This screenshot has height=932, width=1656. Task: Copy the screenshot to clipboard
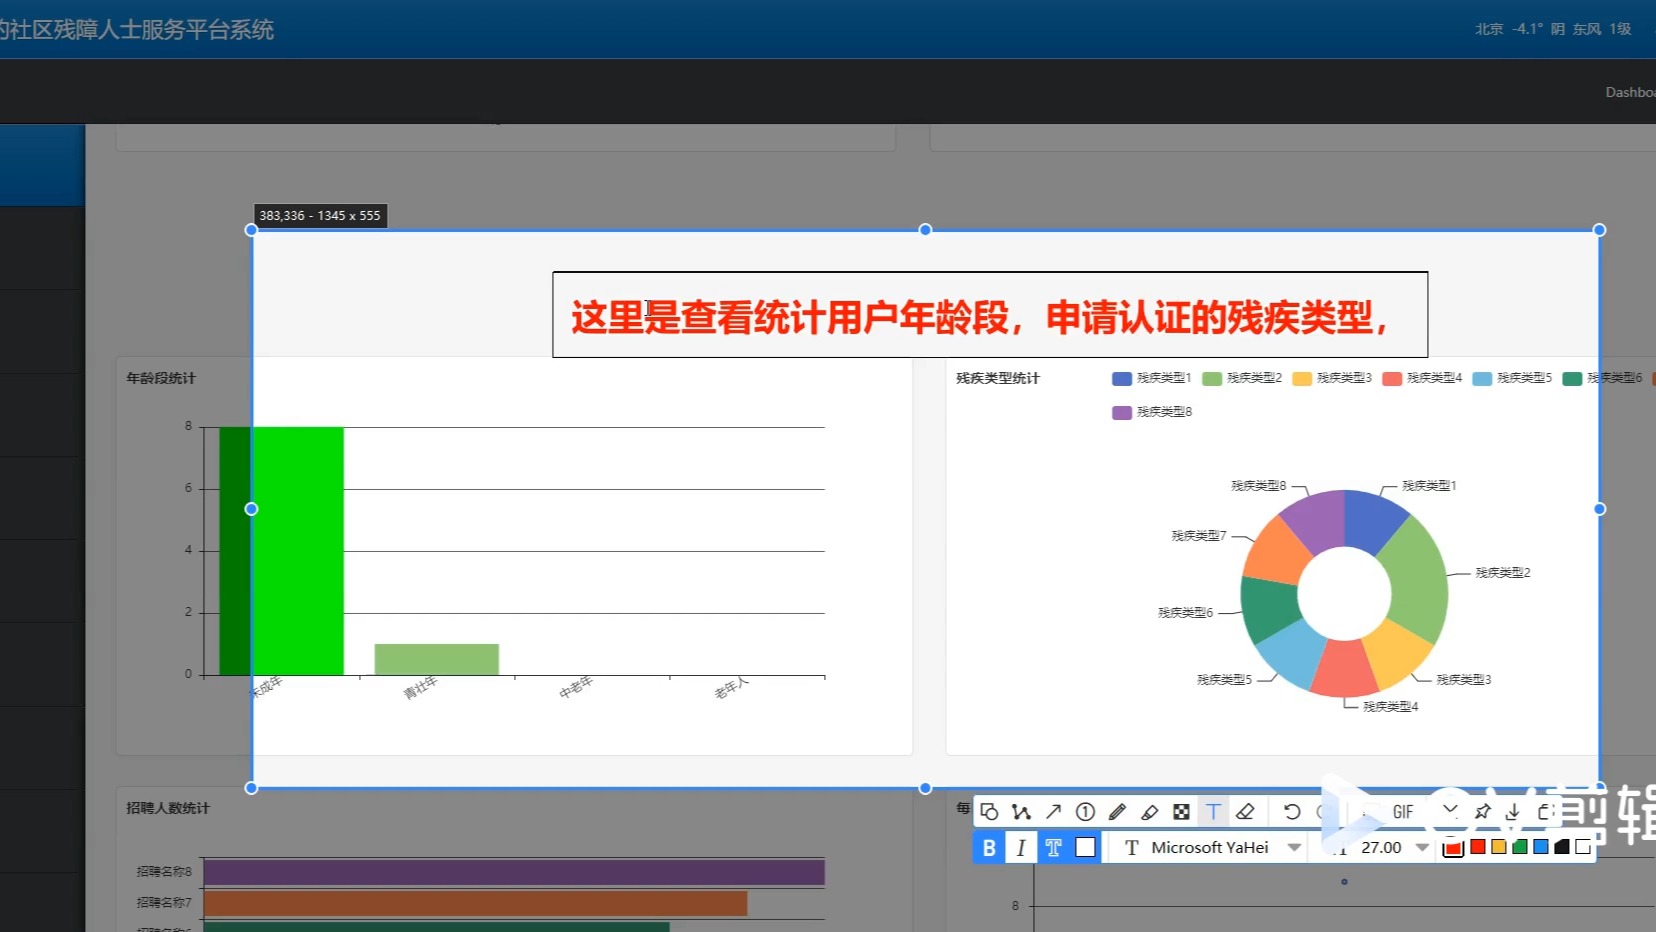(1545, 811)
